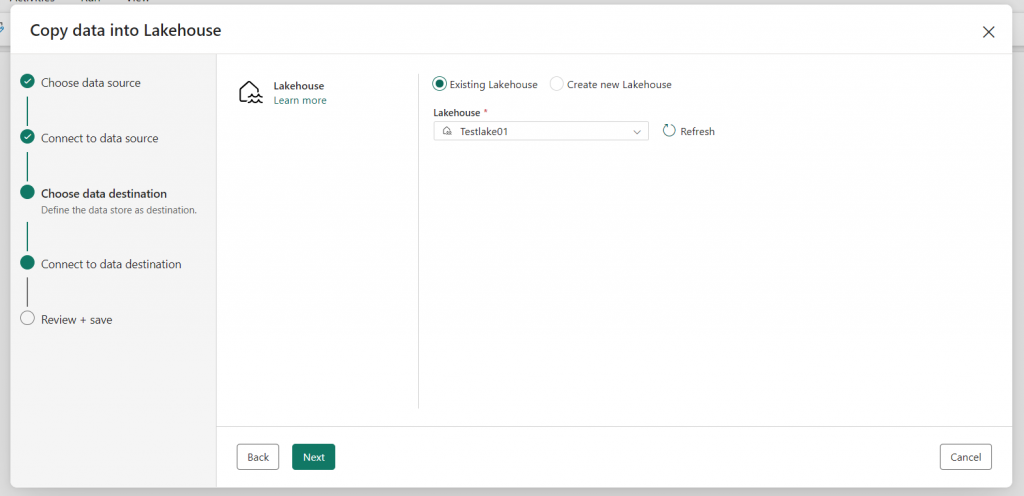1024x496 pixels.
Task: Click the circular Refresh arrow icon
Action: coord(669,131)
